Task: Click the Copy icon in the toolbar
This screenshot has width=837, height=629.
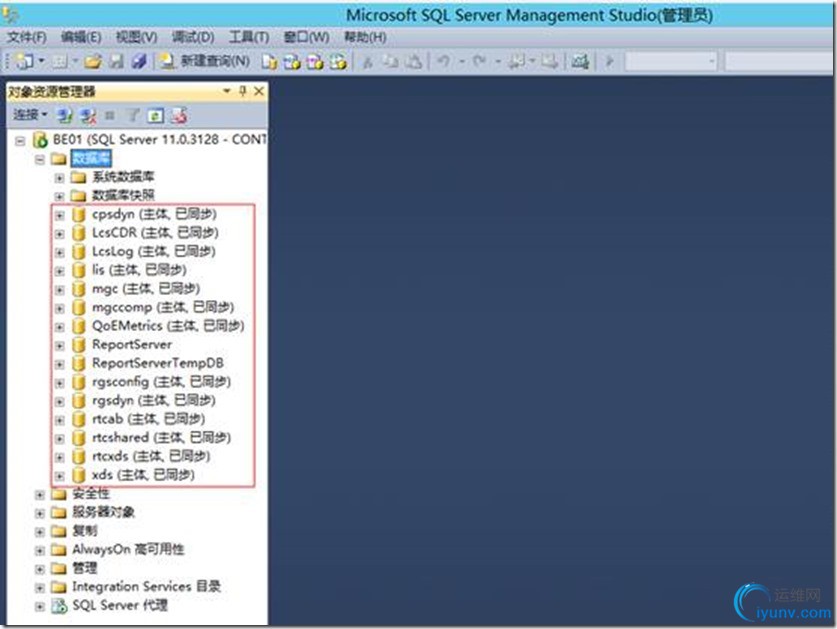Action: 390,62
